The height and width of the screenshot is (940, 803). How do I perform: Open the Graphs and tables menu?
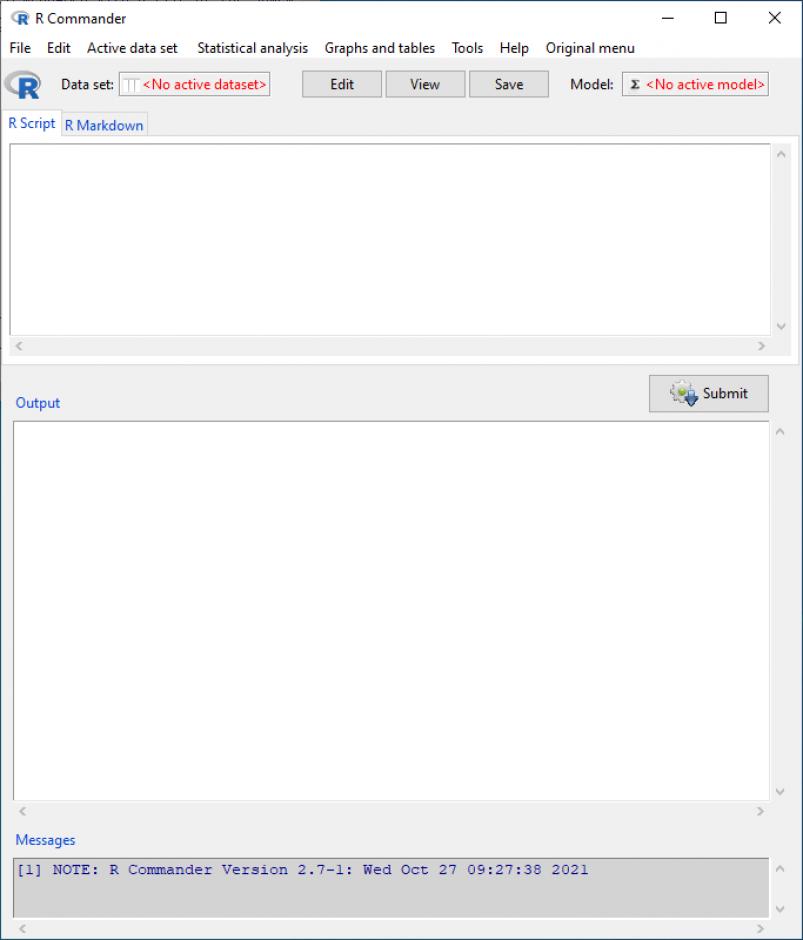click(380, 48)
